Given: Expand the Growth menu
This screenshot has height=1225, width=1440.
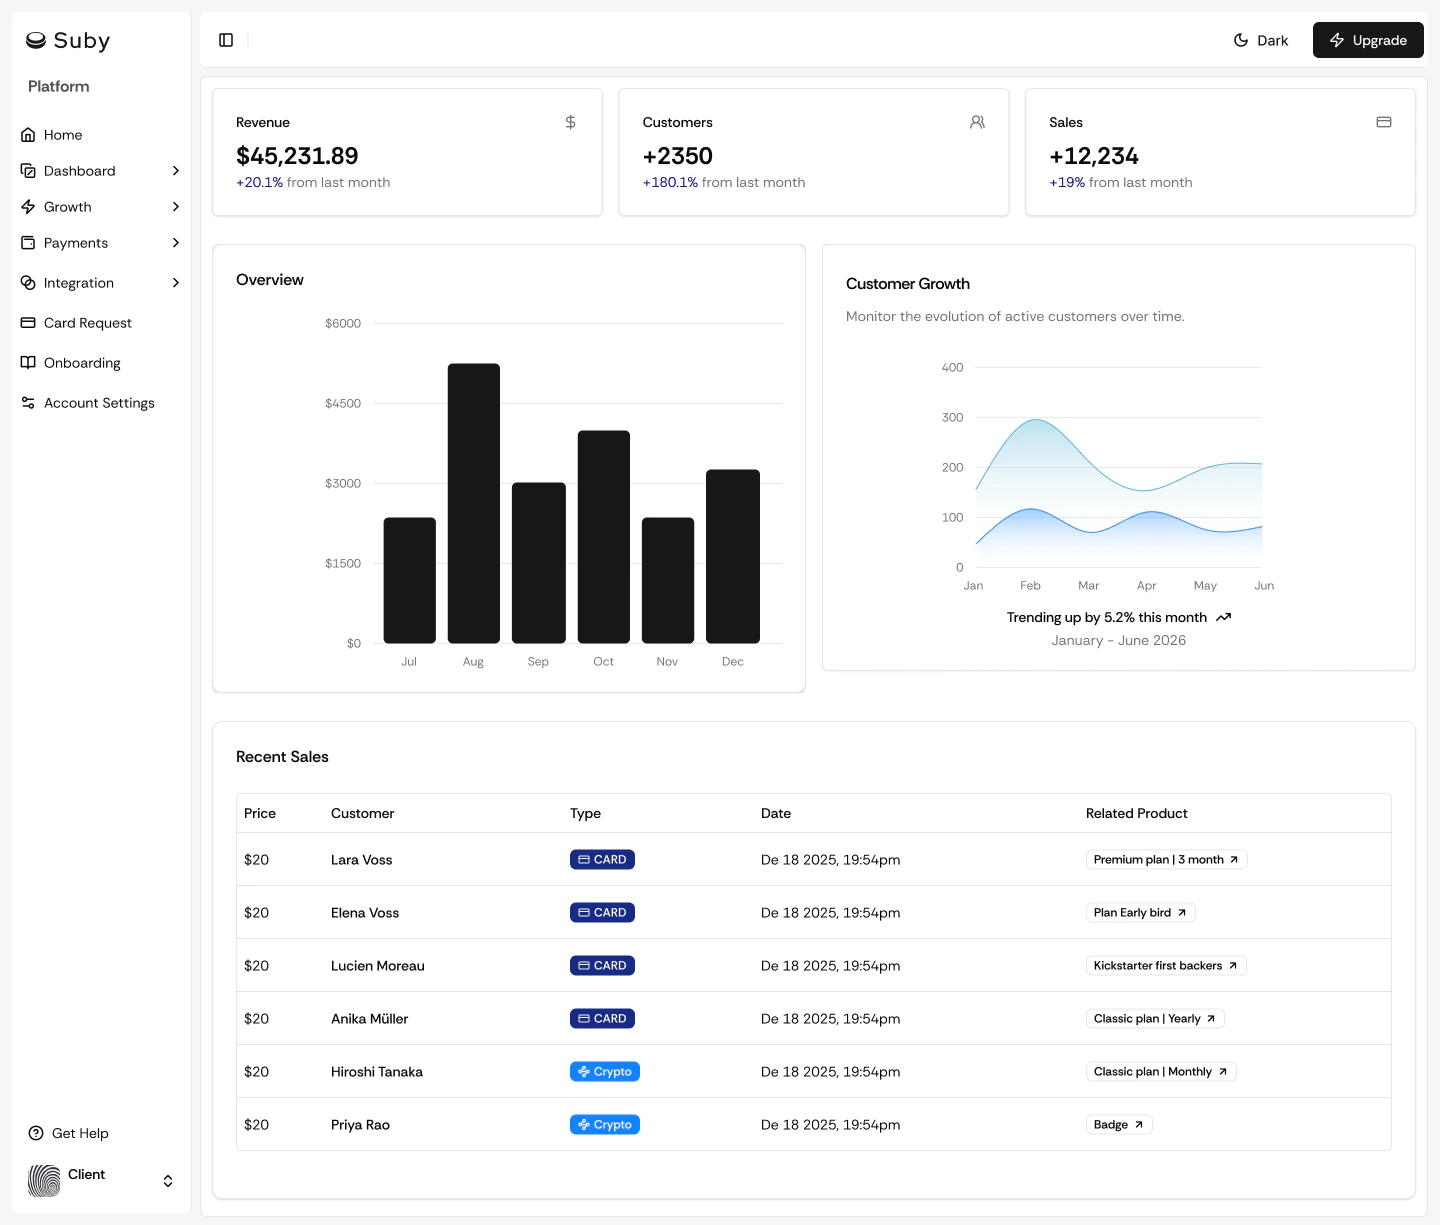Looking at the screenshot, I should coord(68,206).
